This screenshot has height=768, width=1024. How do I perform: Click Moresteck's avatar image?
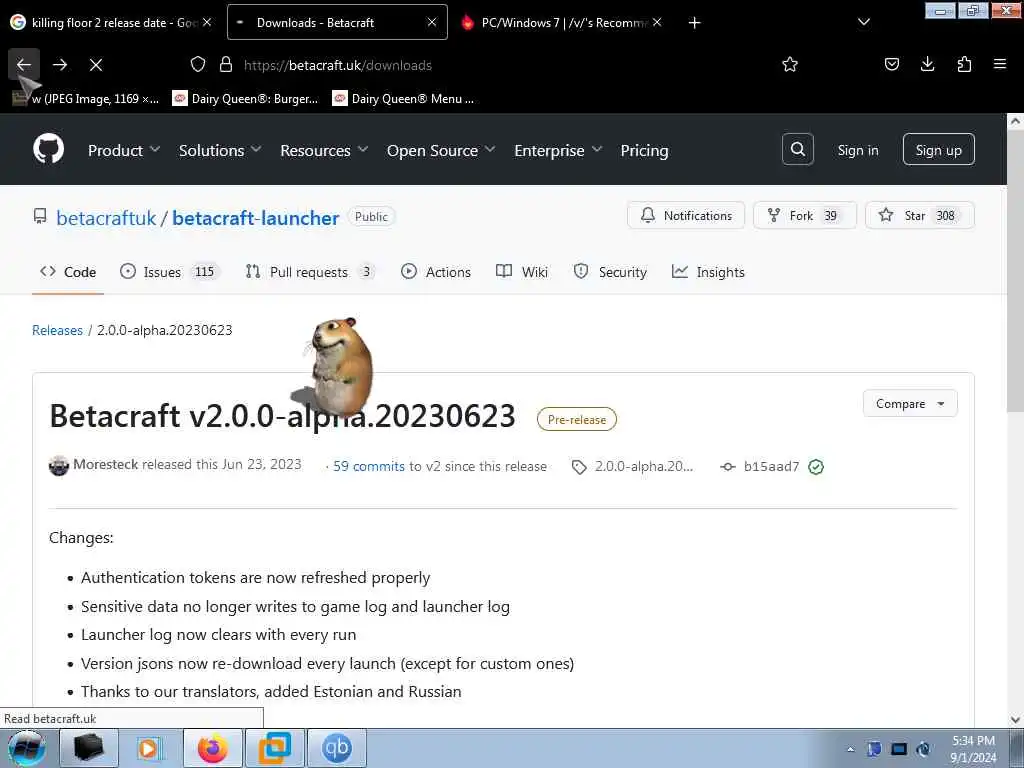(59, 466)
